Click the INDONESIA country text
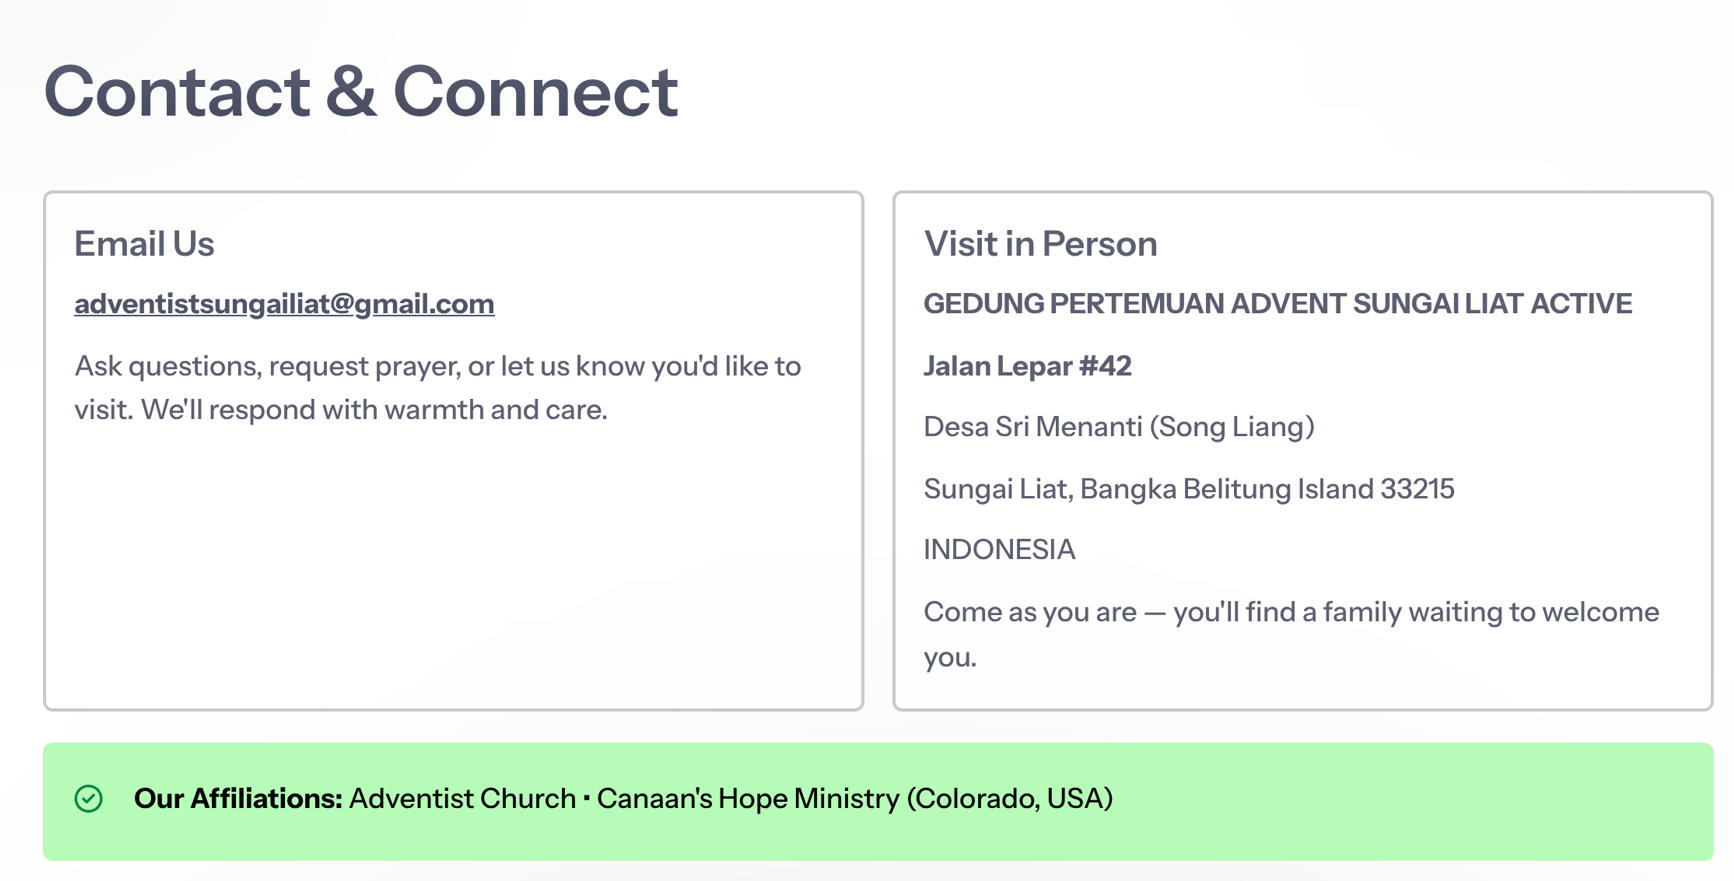The height and width of the screenshot is (881, 1734). click(999, 550)
